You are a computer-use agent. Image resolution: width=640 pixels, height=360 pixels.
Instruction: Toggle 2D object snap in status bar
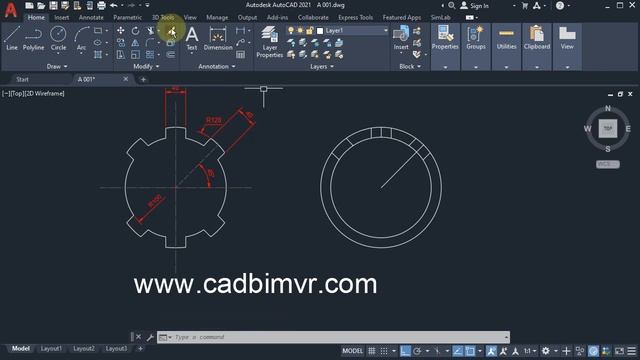[470, 351]
